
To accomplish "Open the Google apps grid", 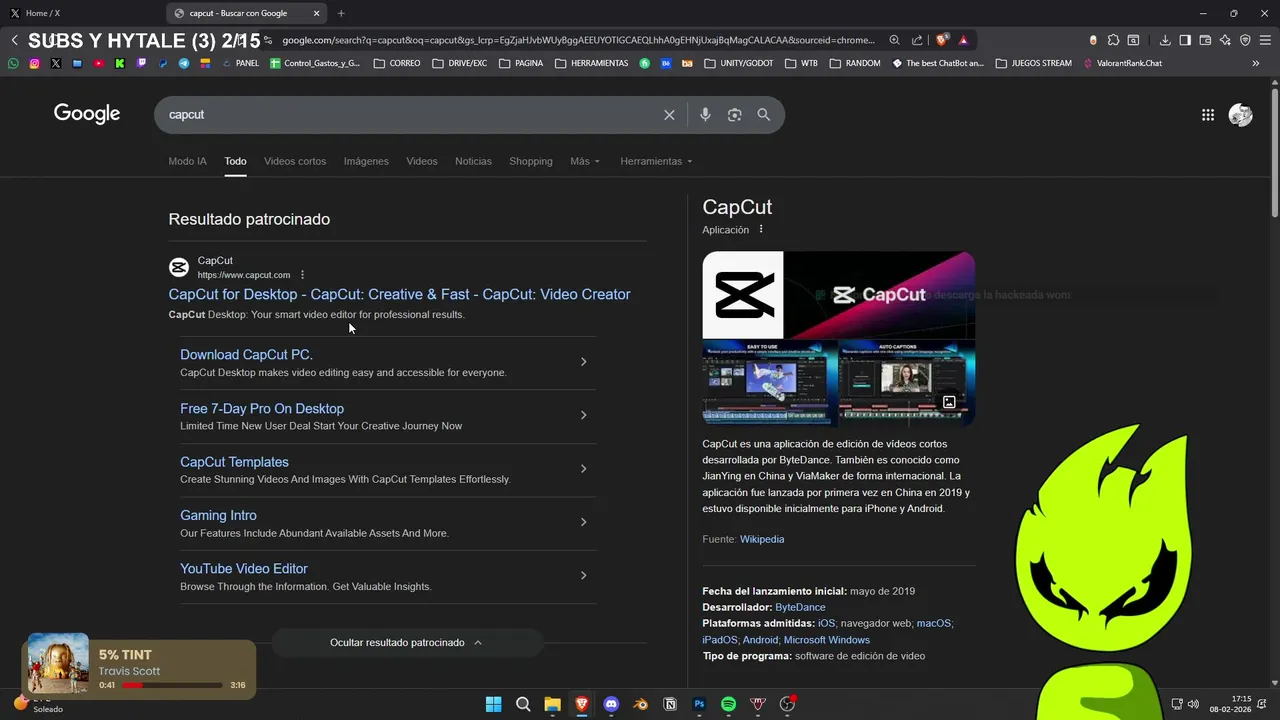I will [x=1208, y=115].
